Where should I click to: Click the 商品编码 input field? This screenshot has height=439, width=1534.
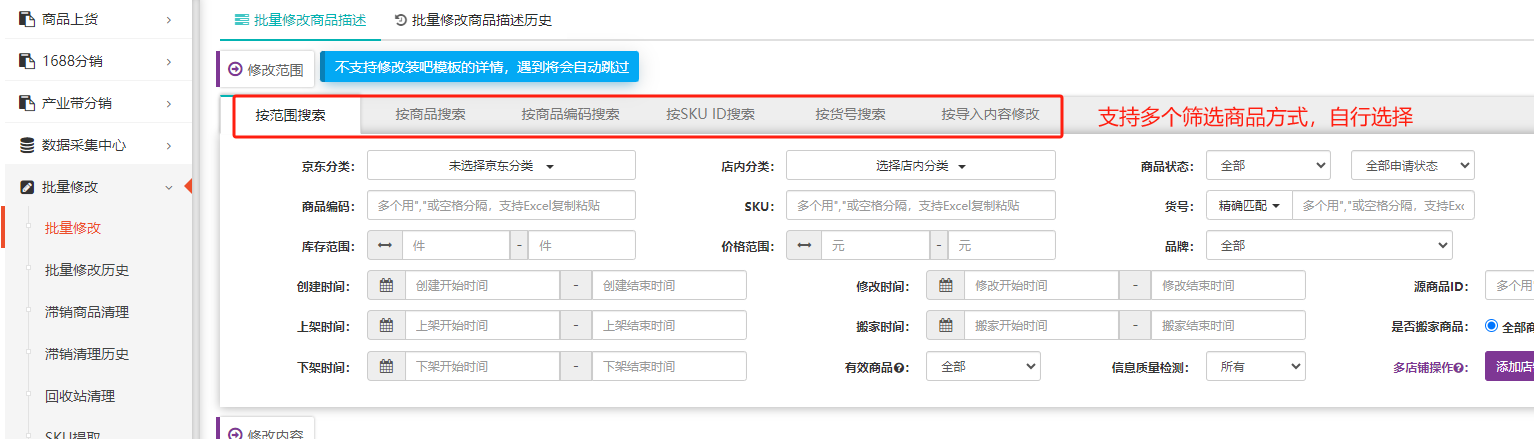(x=501, y=206)
